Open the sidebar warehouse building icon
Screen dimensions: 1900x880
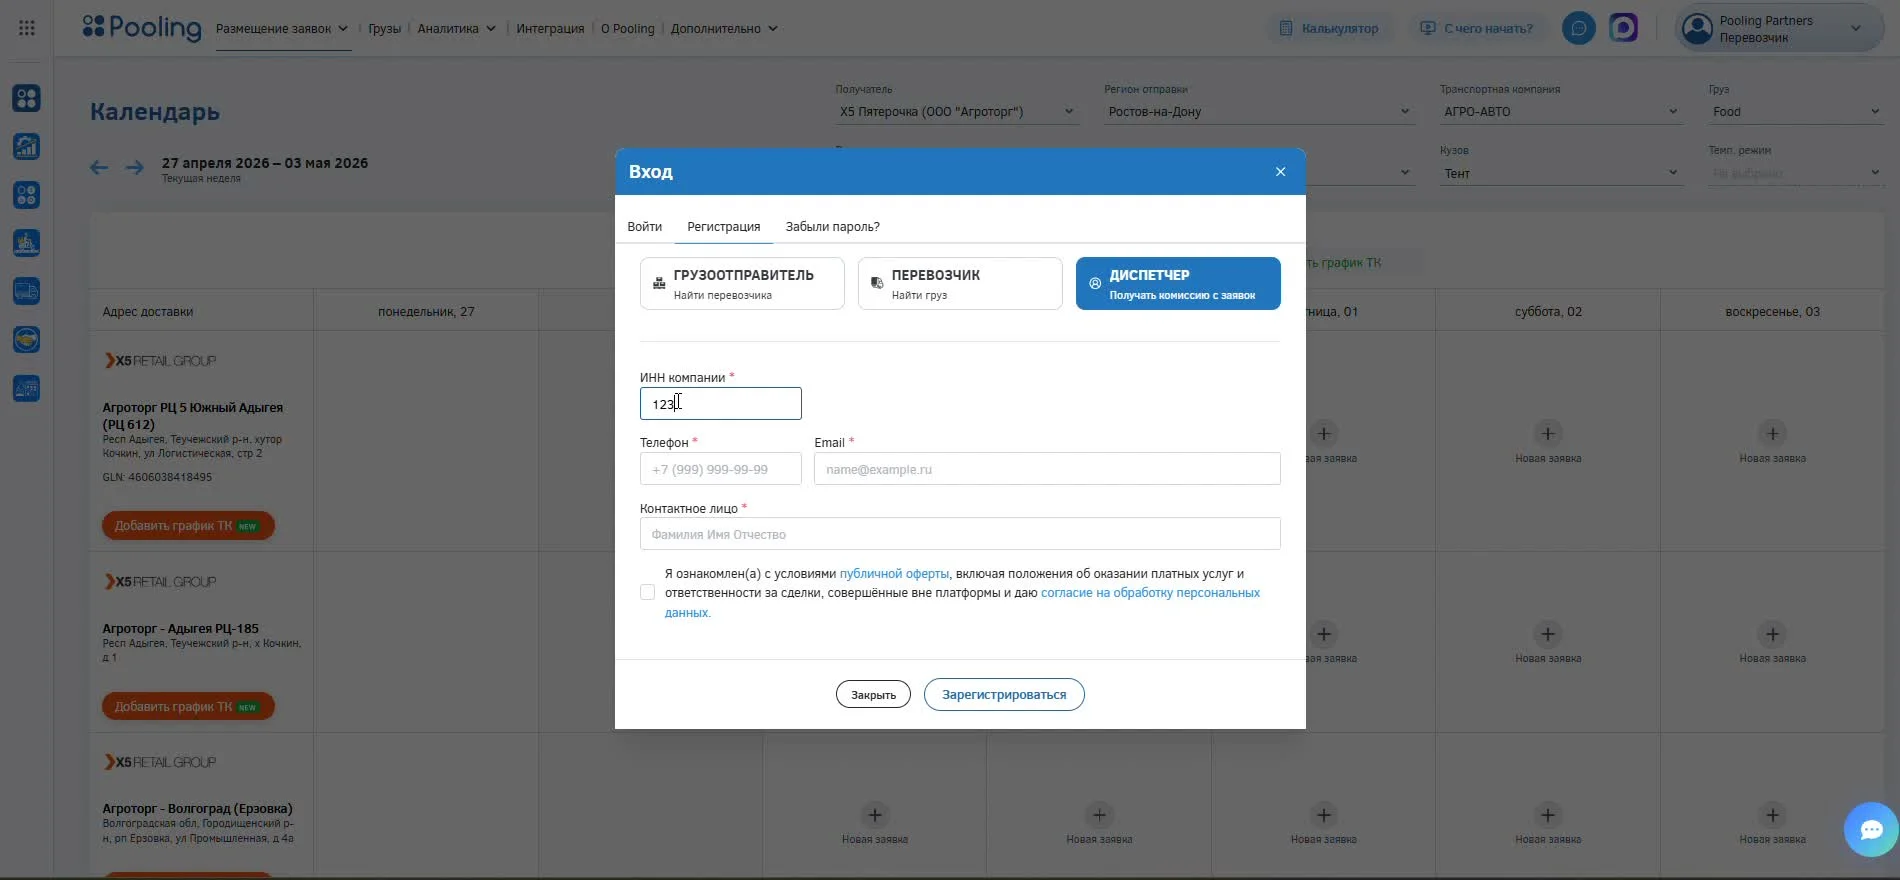[x=27, y=388]
